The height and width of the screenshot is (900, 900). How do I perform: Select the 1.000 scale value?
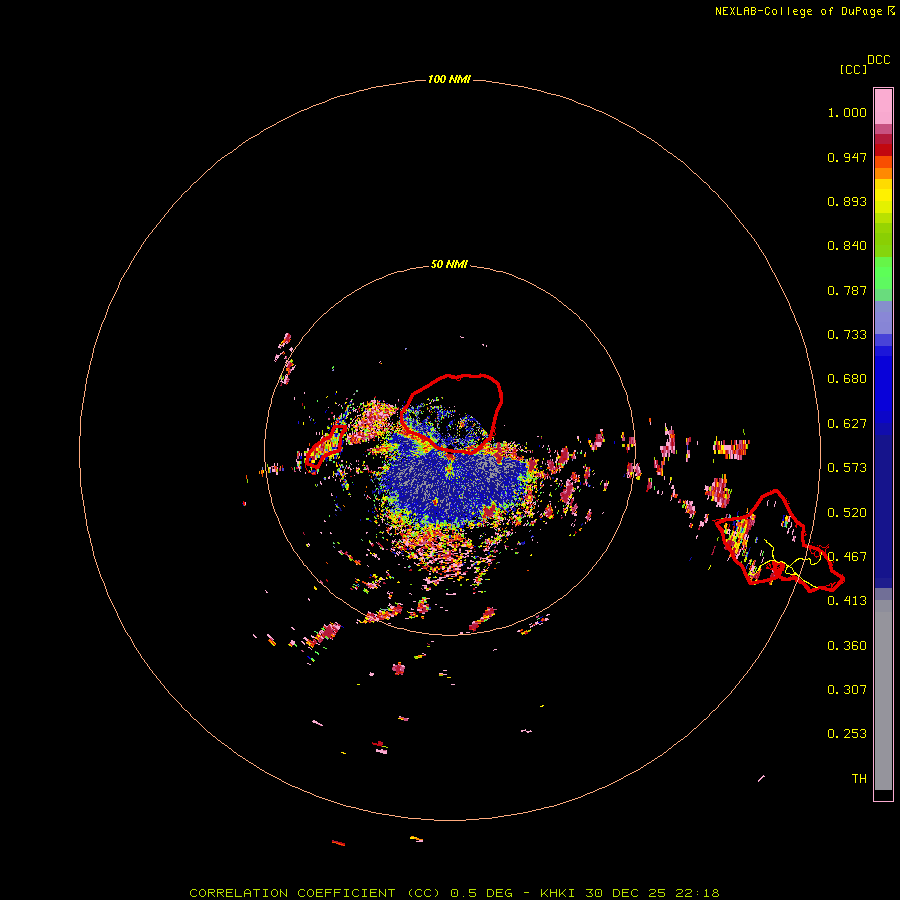pos(847,112)
